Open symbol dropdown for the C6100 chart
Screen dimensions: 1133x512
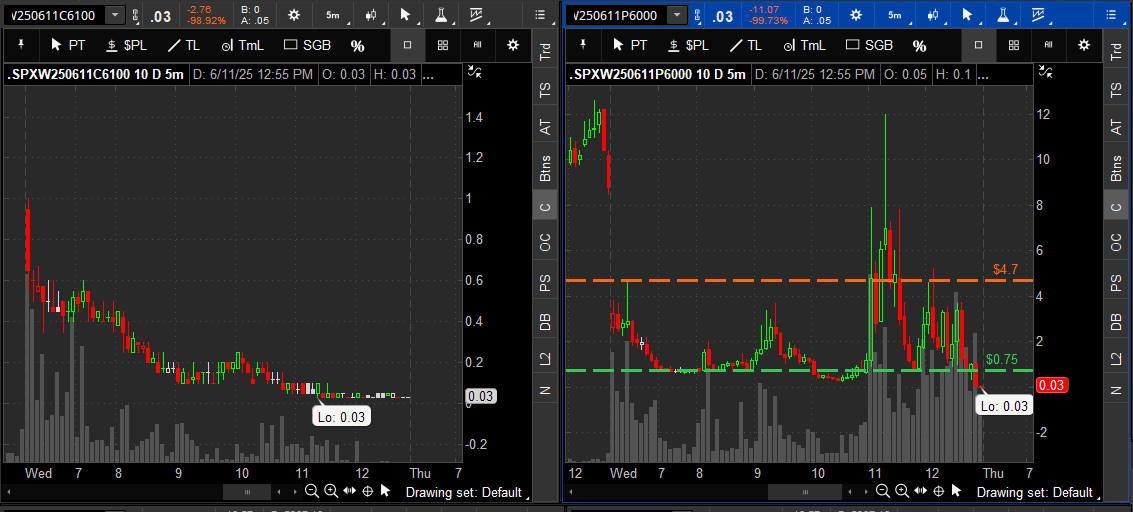tap(115, 15)
